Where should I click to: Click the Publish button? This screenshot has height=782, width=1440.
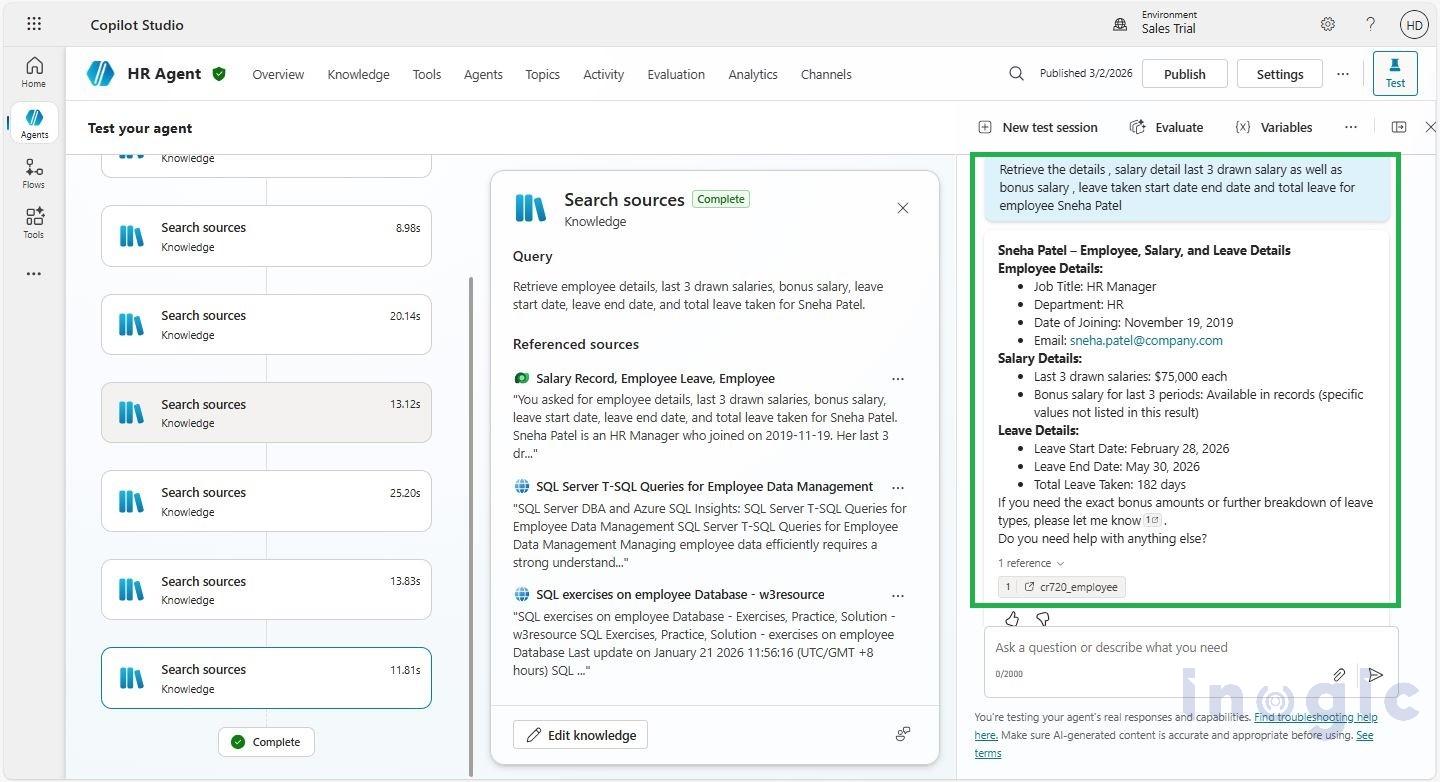tap(1184, 73)
